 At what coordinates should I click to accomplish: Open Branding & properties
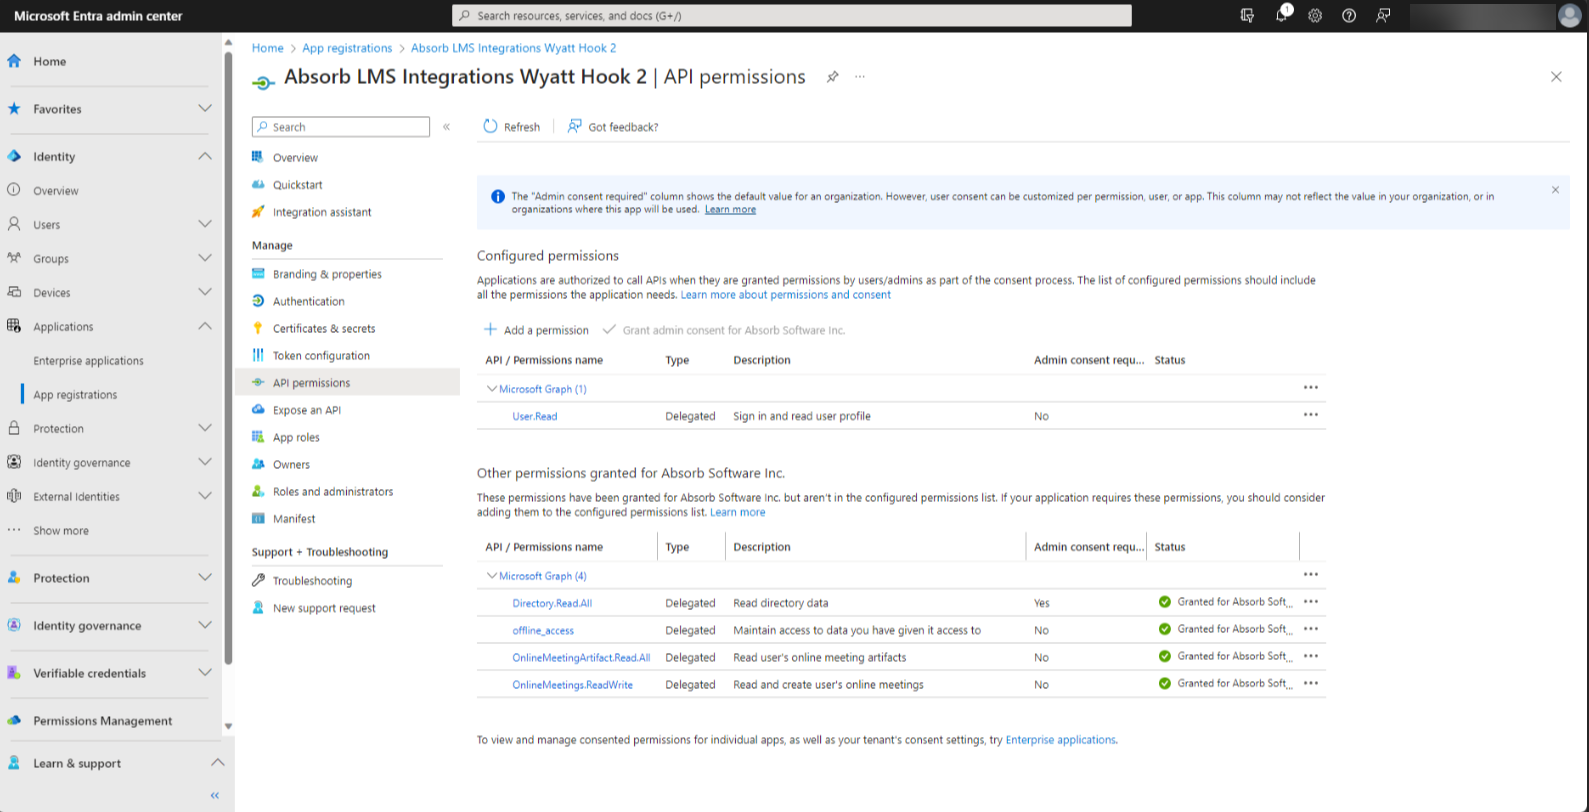click(x=327, y=274)
